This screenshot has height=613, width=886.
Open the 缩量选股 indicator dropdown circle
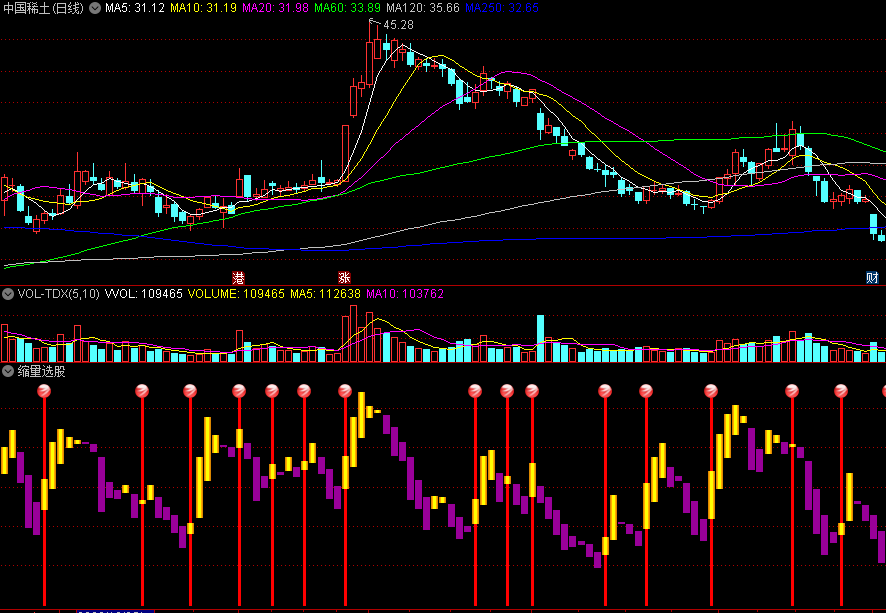click(x=8, y=371)
